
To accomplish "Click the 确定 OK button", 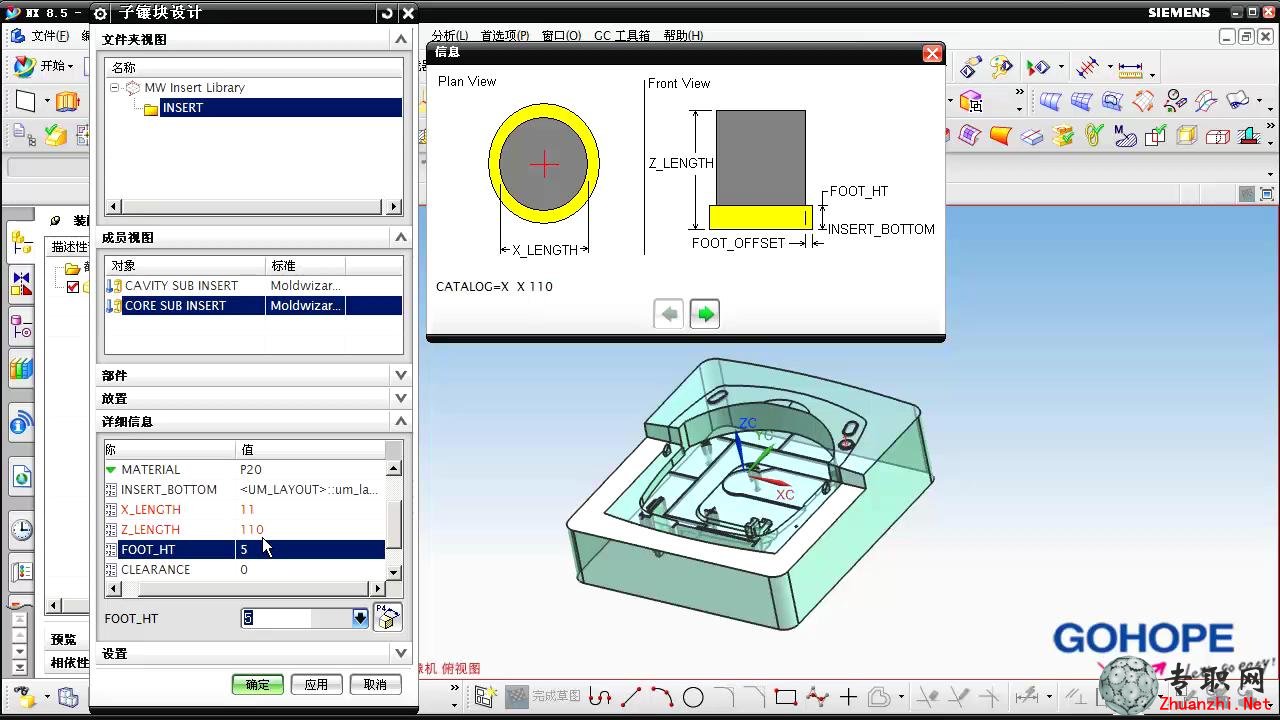I will point(258,684).
